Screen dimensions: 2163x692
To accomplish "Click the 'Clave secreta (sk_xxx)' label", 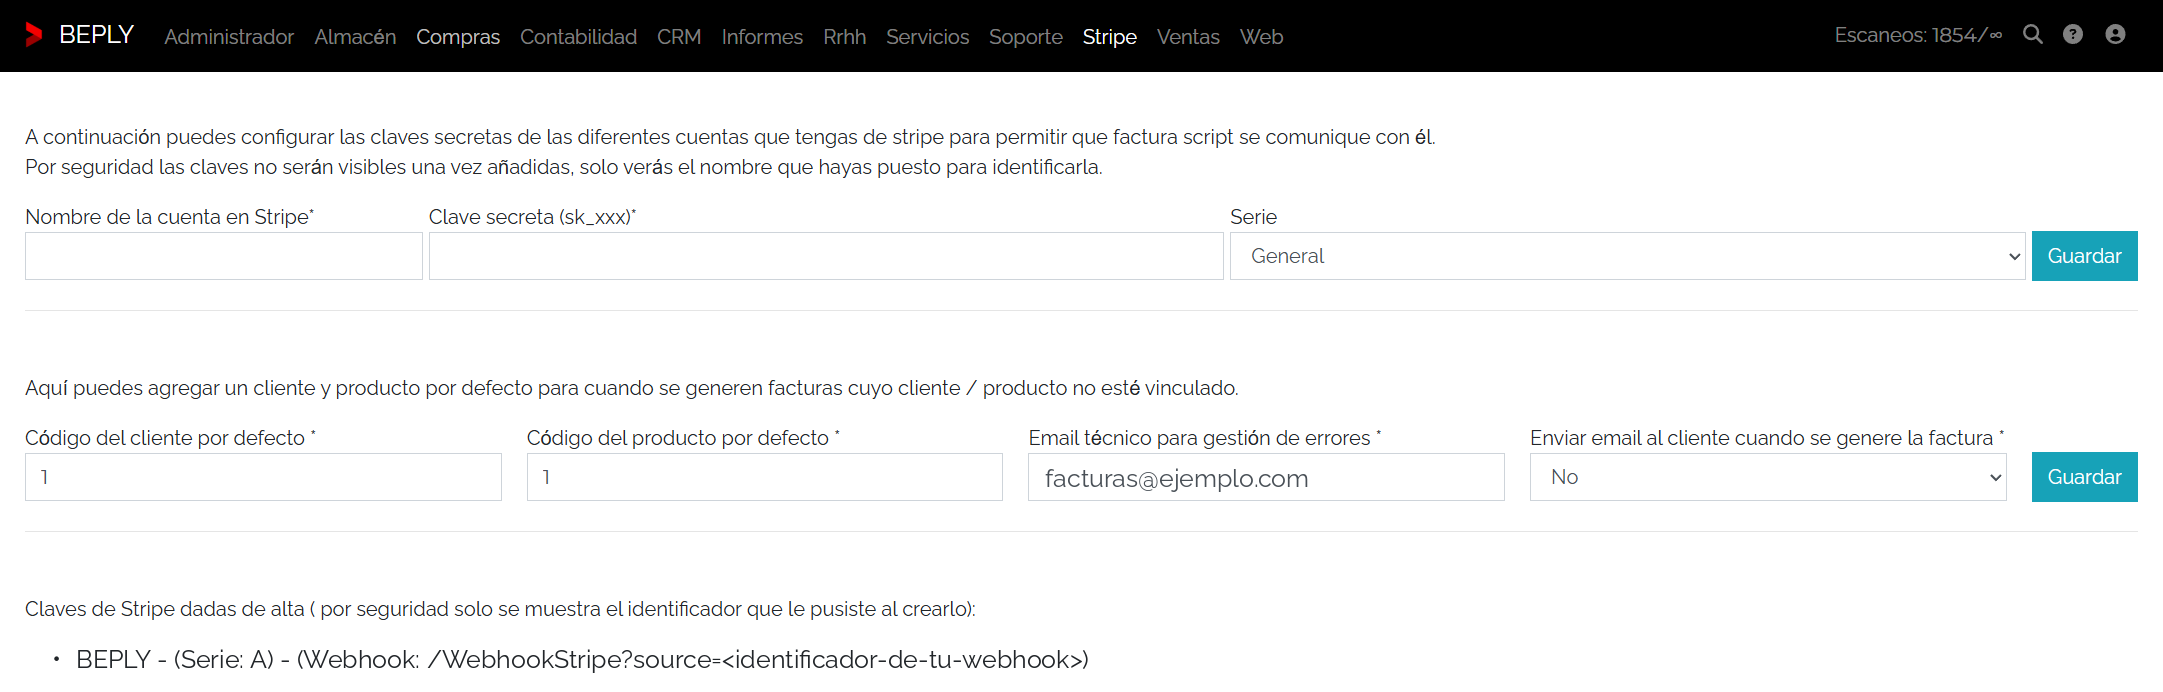I will tap(532, 217).
